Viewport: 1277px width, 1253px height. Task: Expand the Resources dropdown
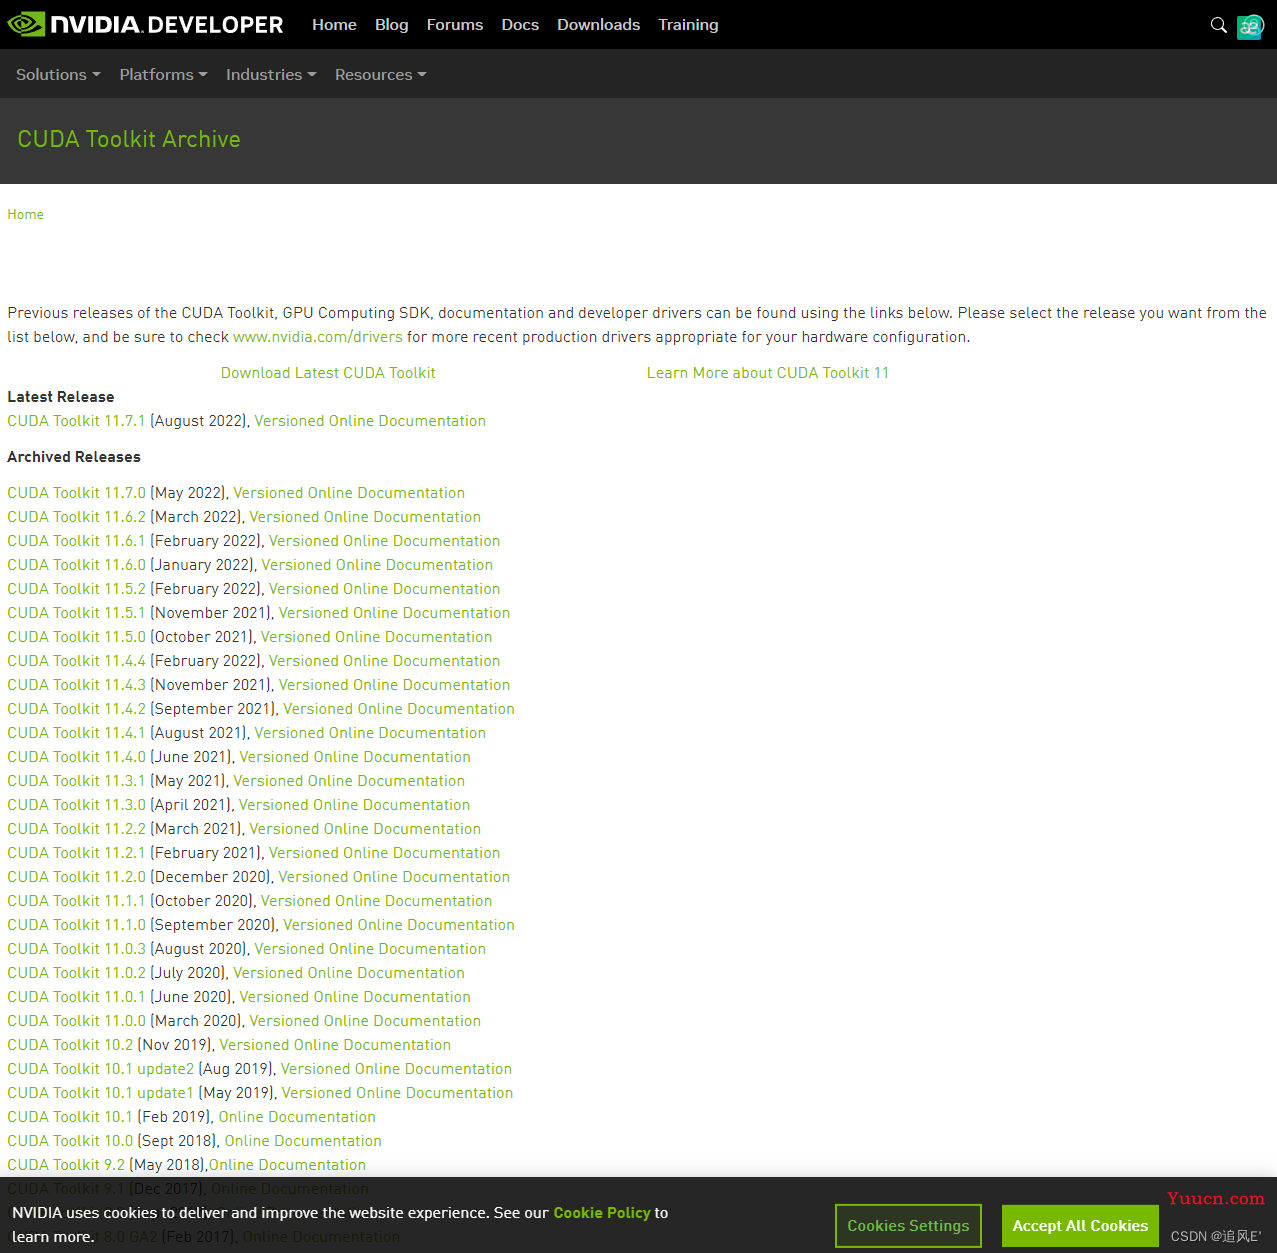[x=380, y=75]
